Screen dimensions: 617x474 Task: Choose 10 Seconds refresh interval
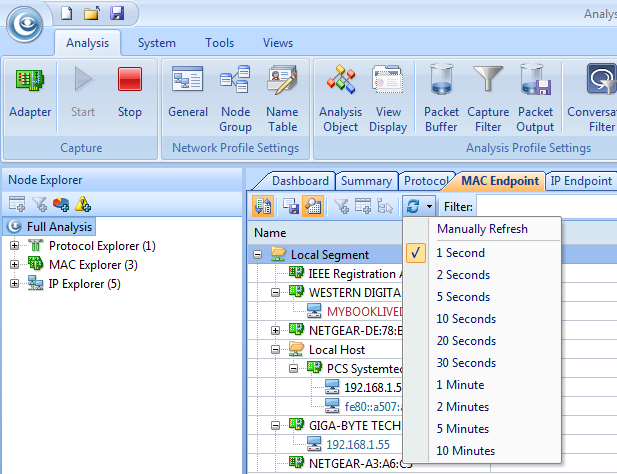[x=482, y=319]
